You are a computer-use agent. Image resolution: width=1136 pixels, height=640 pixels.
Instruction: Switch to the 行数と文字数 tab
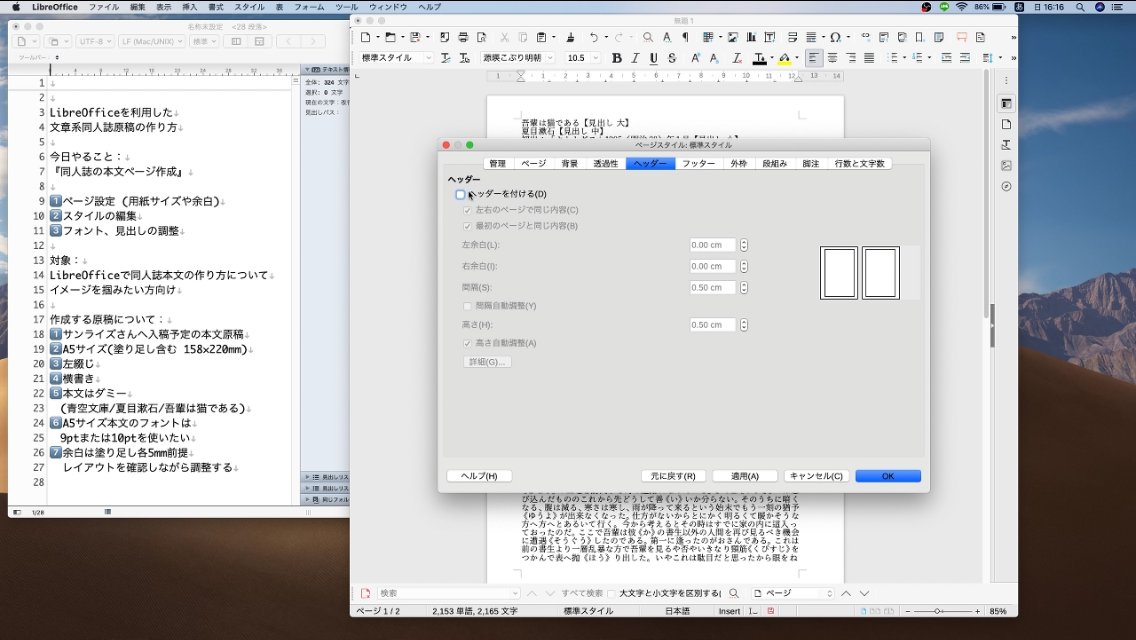859,164
